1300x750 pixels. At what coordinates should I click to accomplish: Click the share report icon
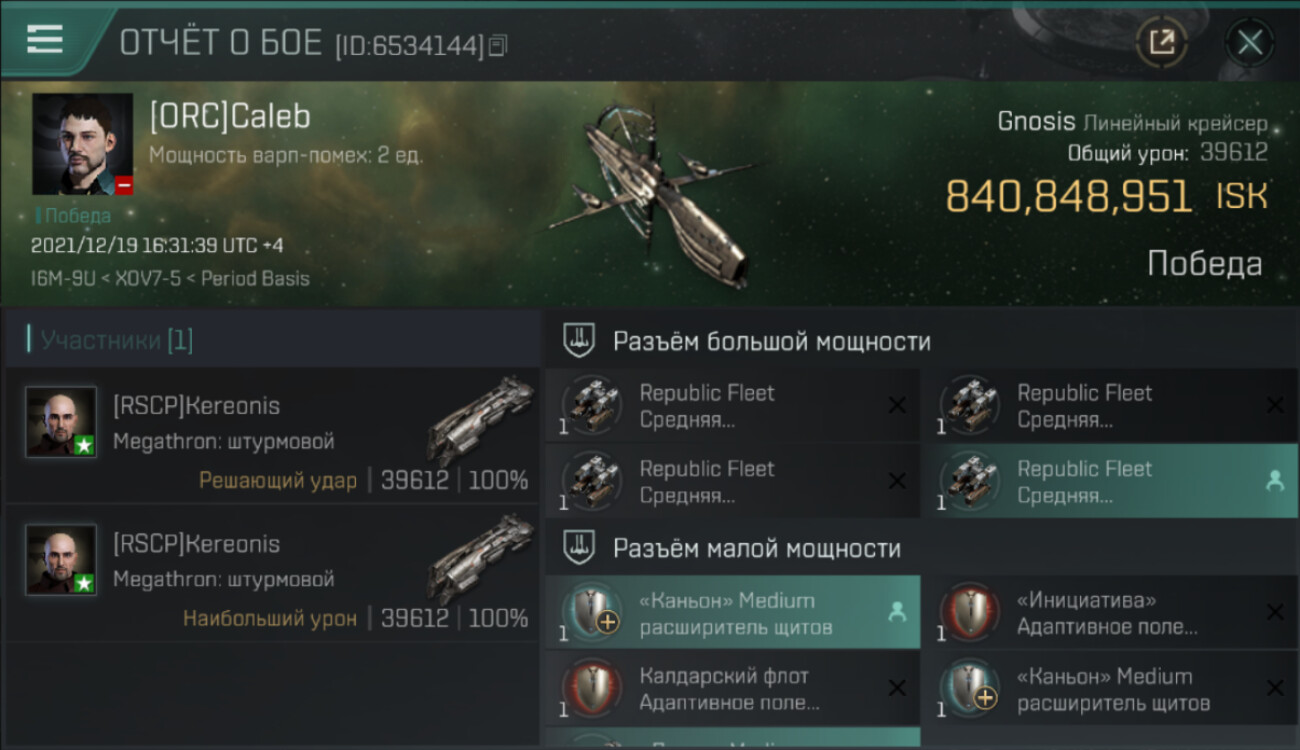click(x=1162, y=42)
